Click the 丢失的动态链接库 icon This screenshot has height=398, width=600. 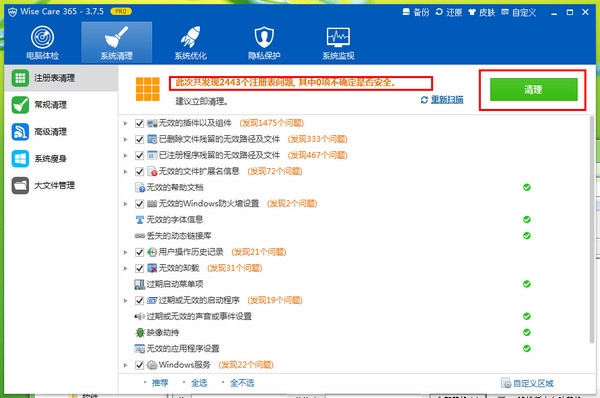click(140, 236)
